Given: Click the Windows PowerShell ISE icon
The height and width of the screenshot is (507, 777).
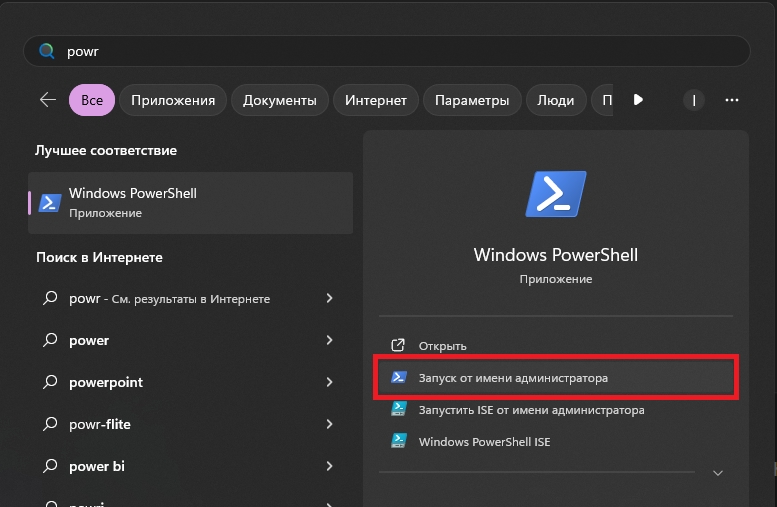Looking at the screenshot, I should click(398, 441).
